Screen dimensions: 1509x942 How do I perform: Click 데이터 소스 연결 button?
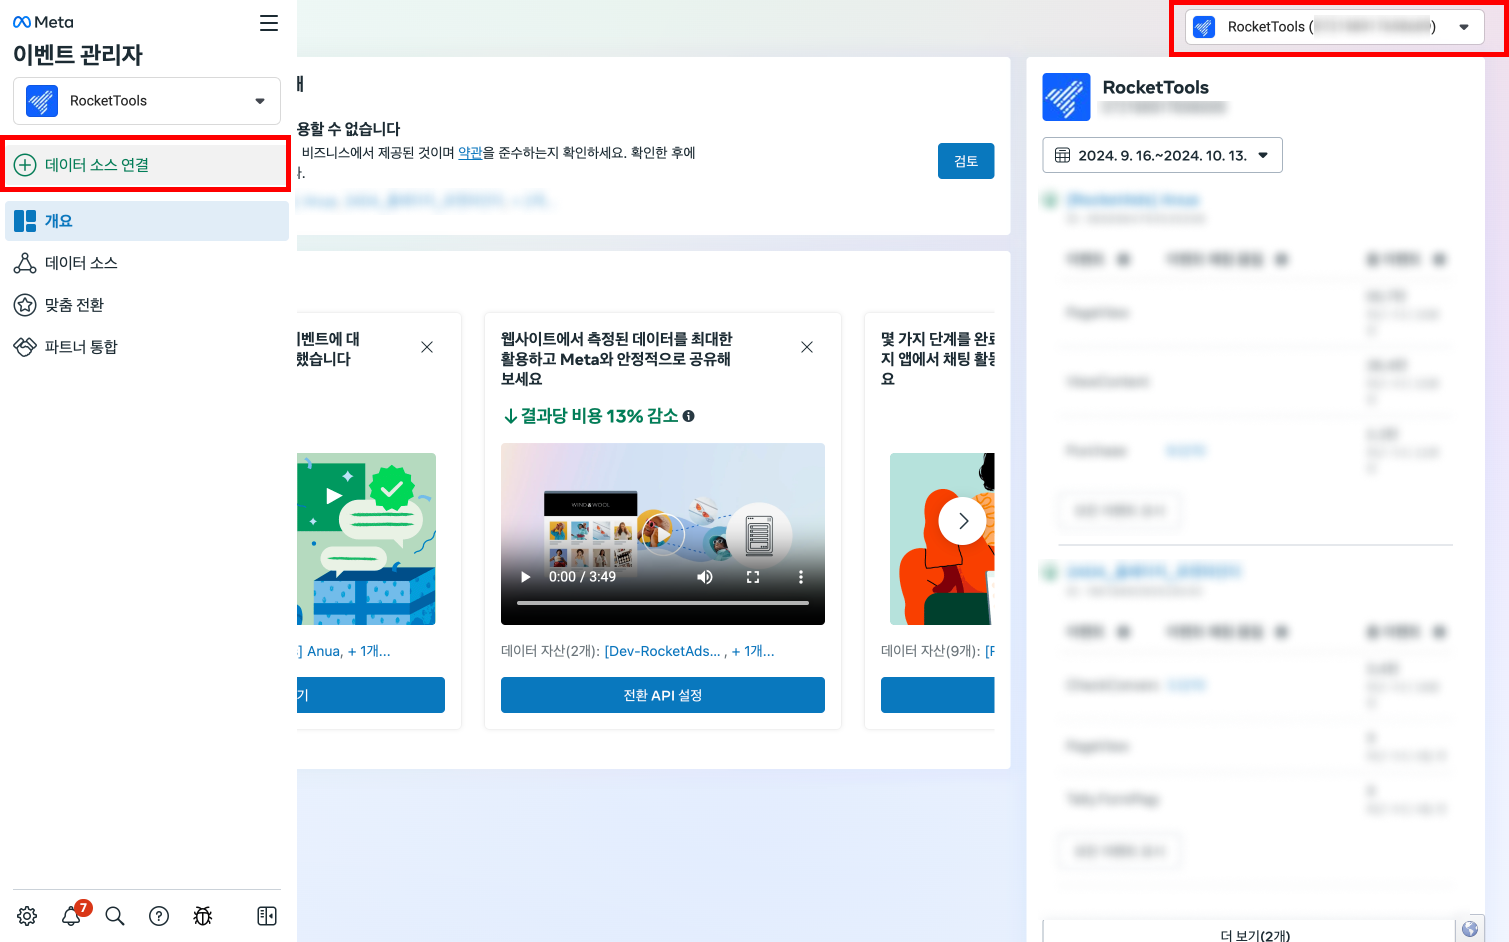[147, 165]
